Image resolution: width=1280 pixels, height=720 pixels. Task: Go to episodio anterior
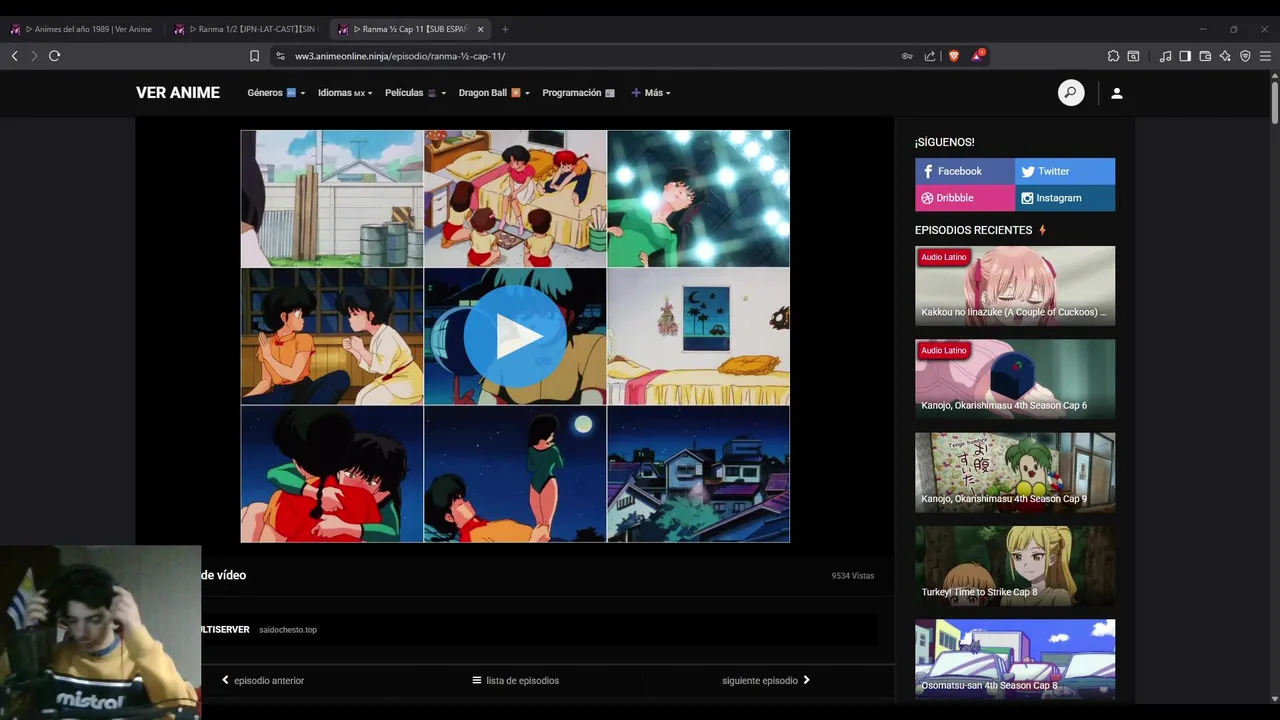point(263,681)
